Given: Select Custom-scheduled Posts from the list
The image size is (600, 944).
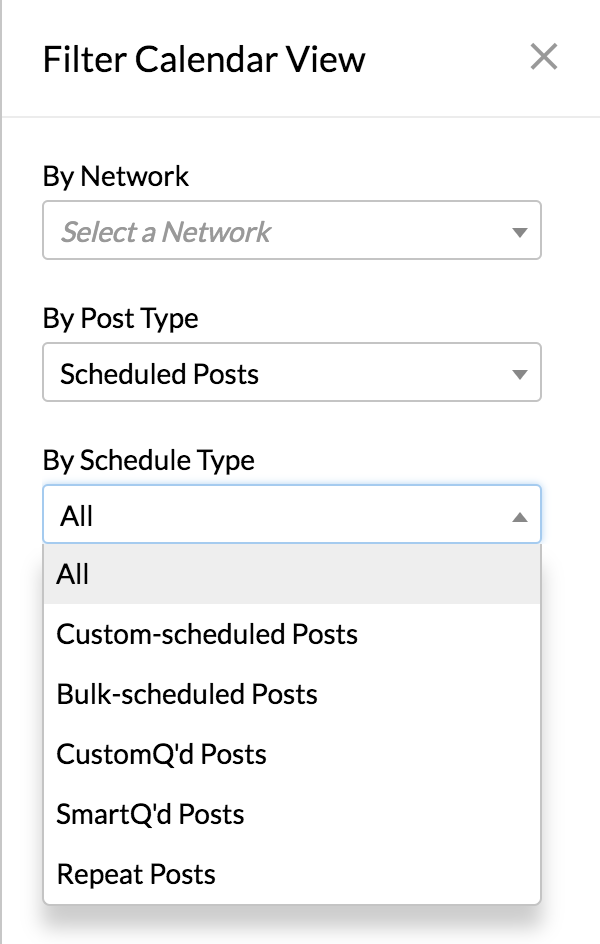Looking at the screenshot, I should click(x=207, y=634).
